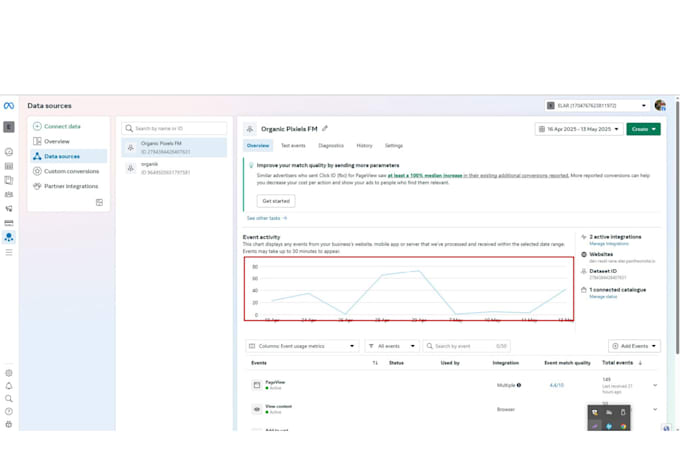This screenshot has height=459, width=680.
Task: Click the 4.4/10 event match quality link
Action: (556, 385)
